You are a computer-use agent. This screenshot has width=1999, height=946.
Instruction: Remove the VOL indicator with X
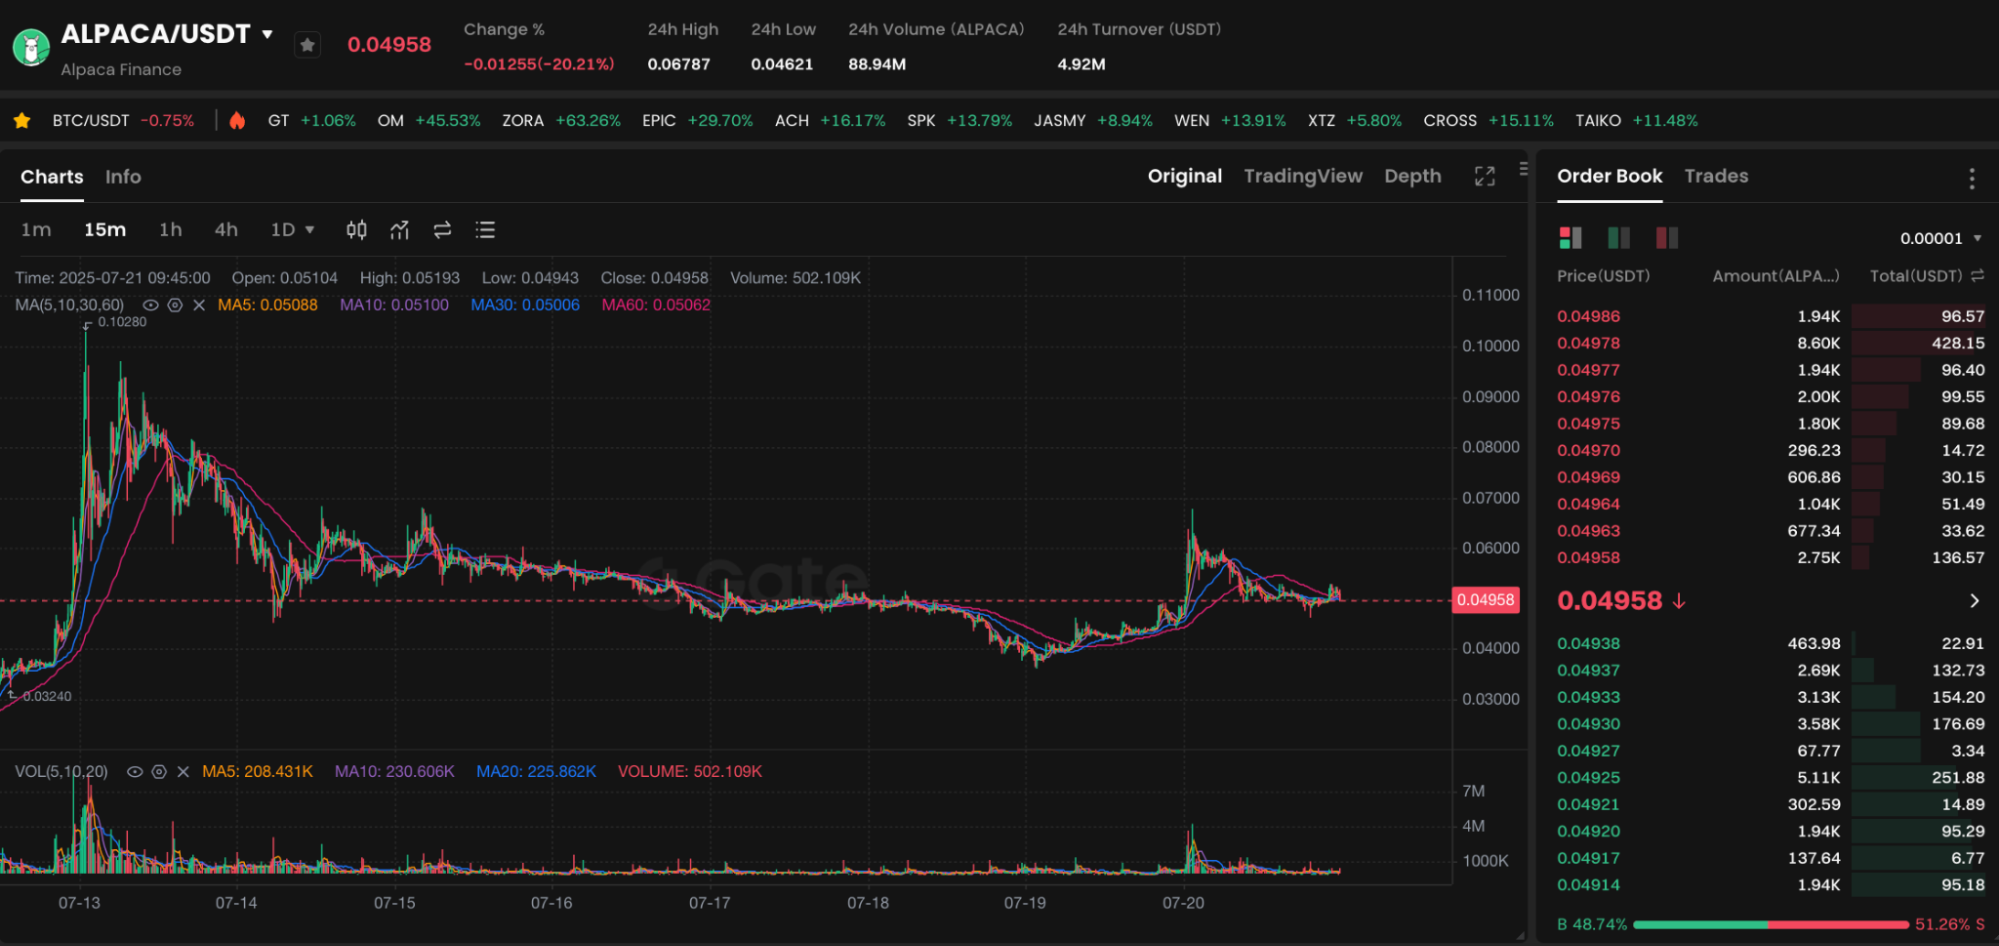pyautogui.click(x=183, y=772)
